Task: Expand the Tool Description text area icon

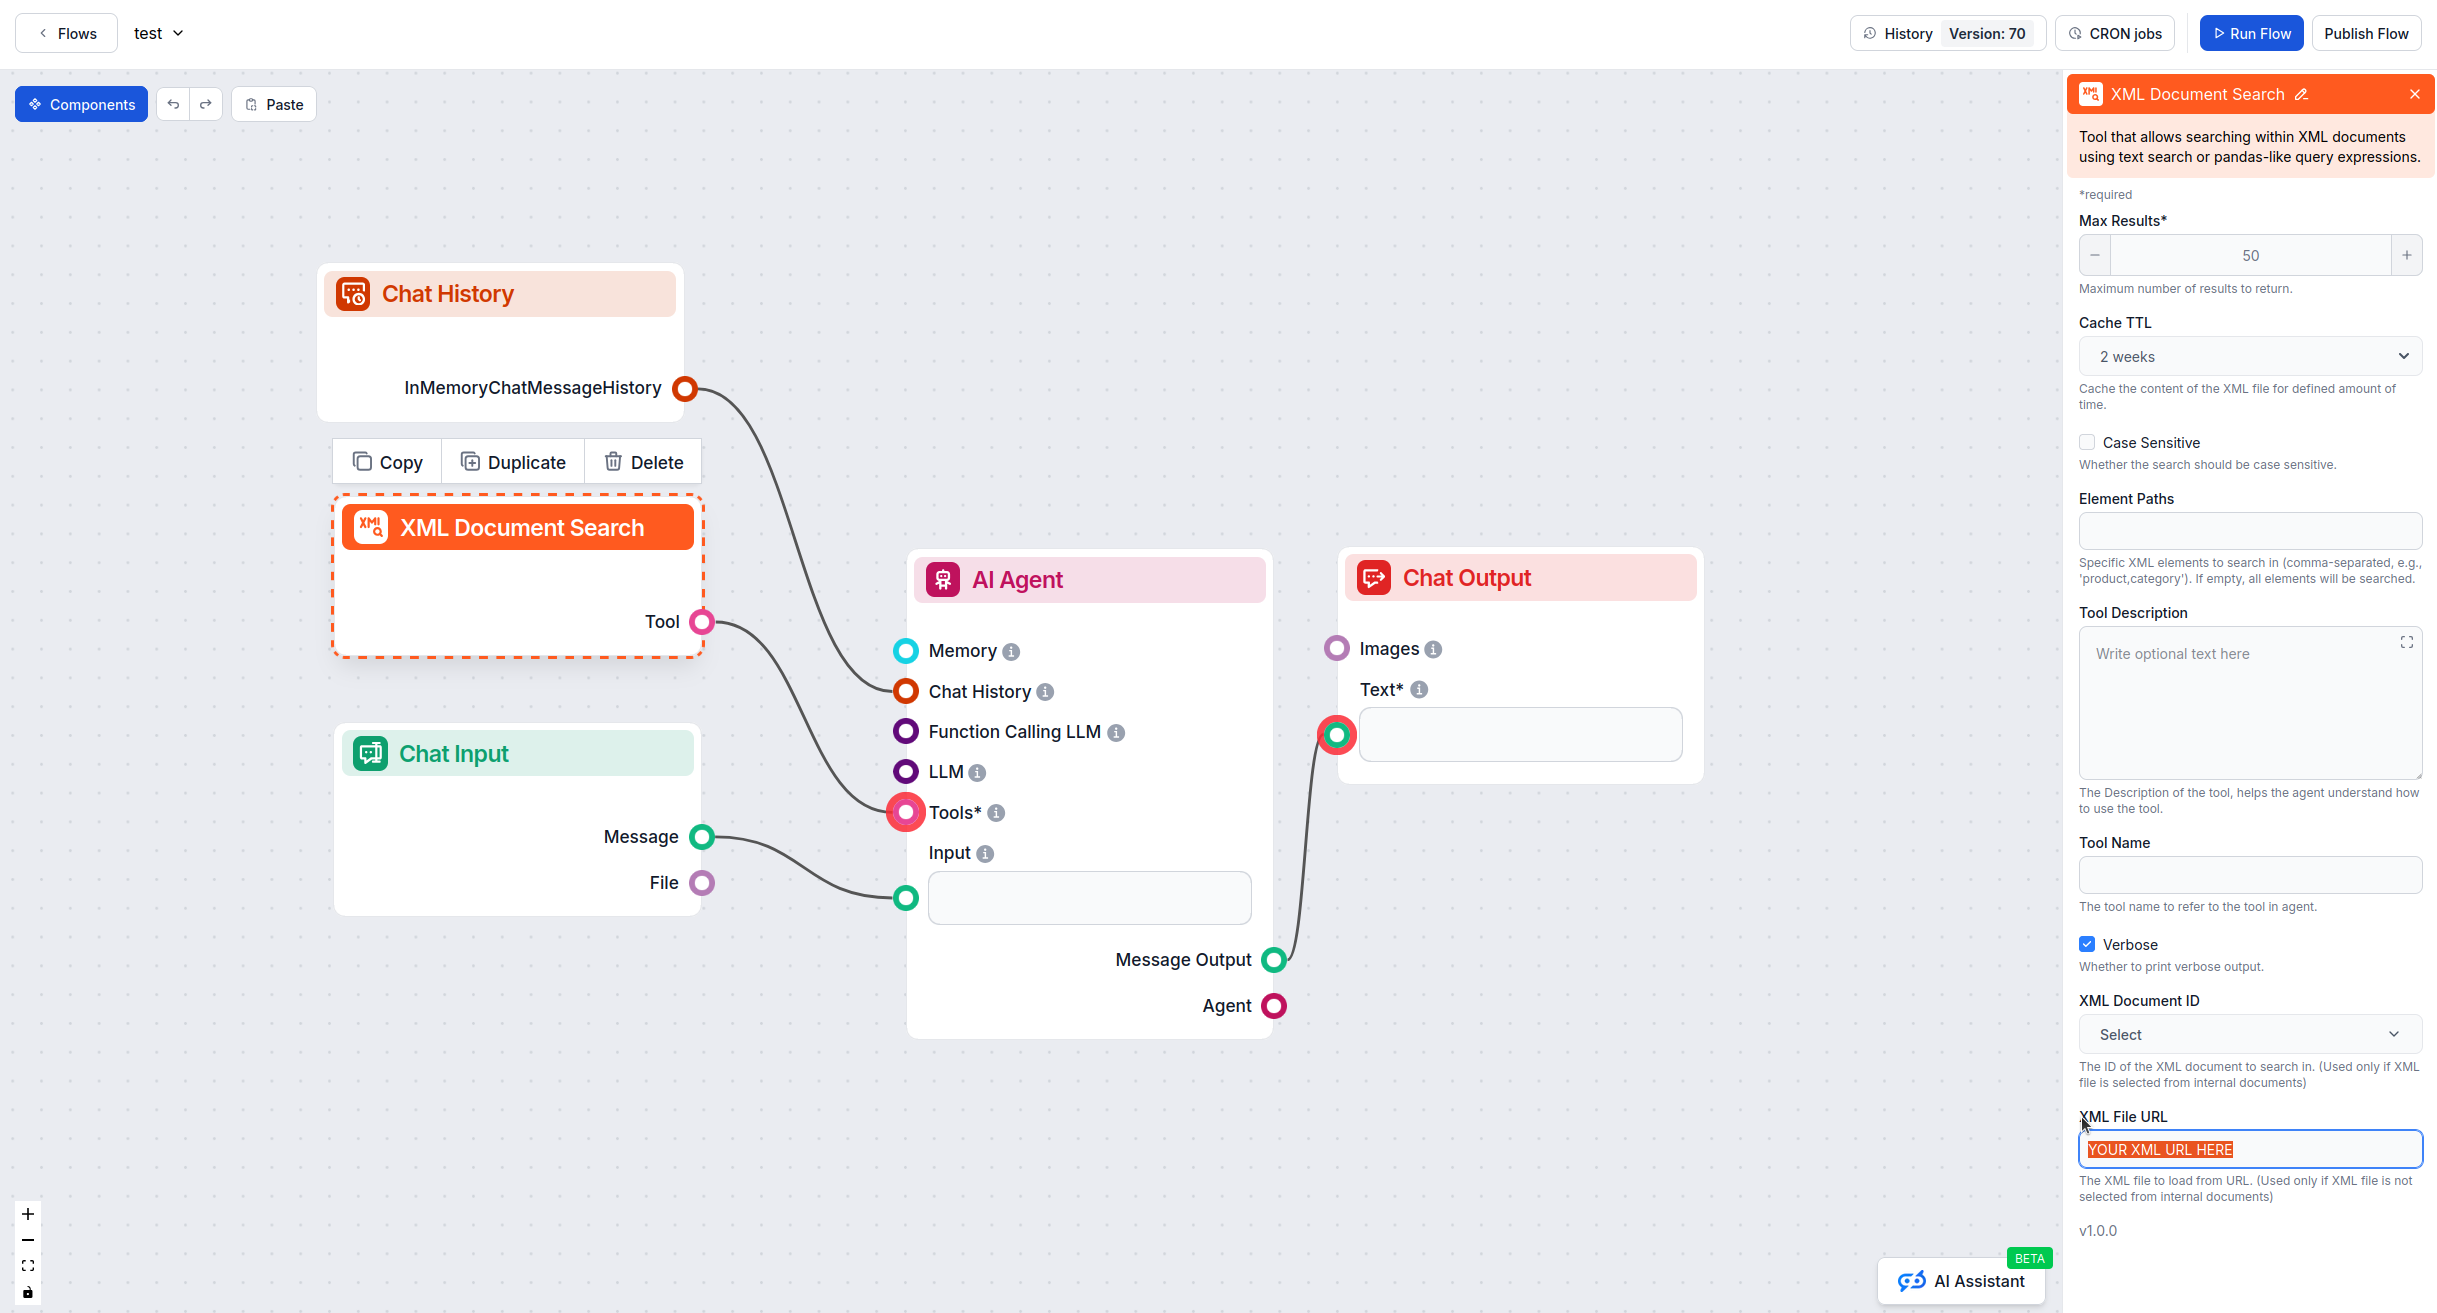Action: [2406, 642]
